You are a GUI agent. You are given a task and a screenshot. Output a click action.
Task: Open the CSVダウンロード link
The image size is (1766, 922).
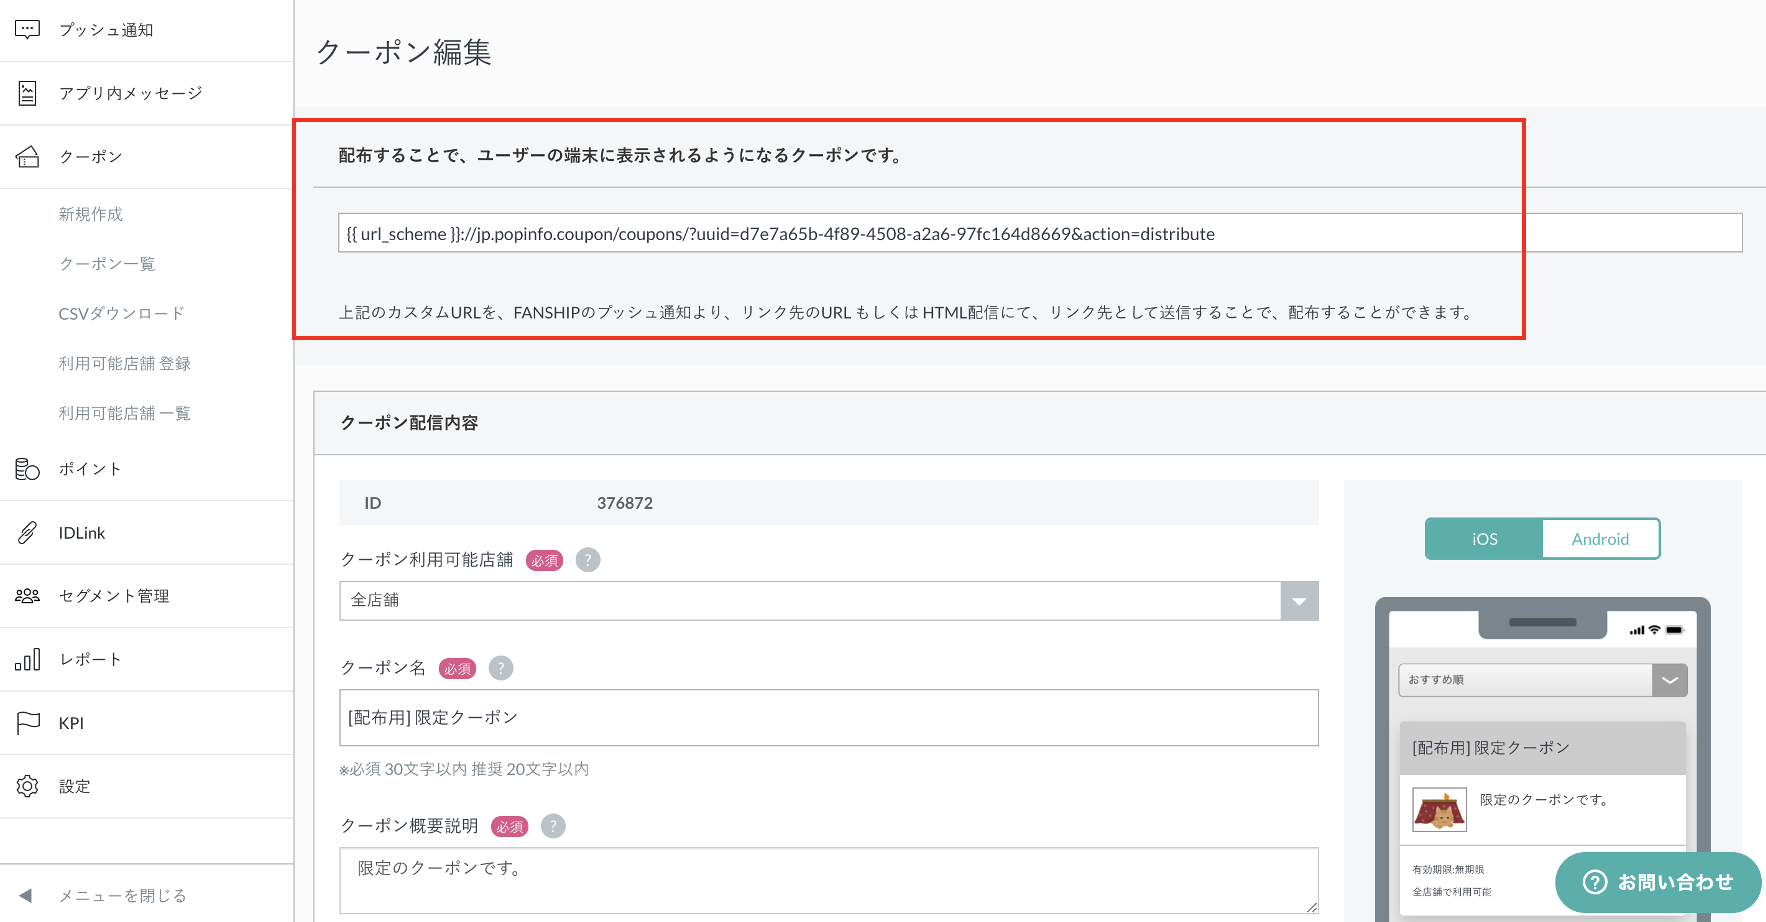tap(122, 314)
